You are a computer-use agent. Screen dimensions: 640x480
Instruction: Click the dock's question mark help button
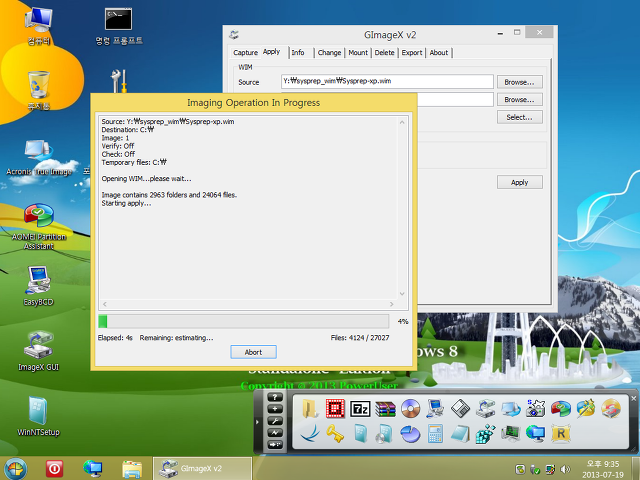pyautogui.click(x=275, y=397)
